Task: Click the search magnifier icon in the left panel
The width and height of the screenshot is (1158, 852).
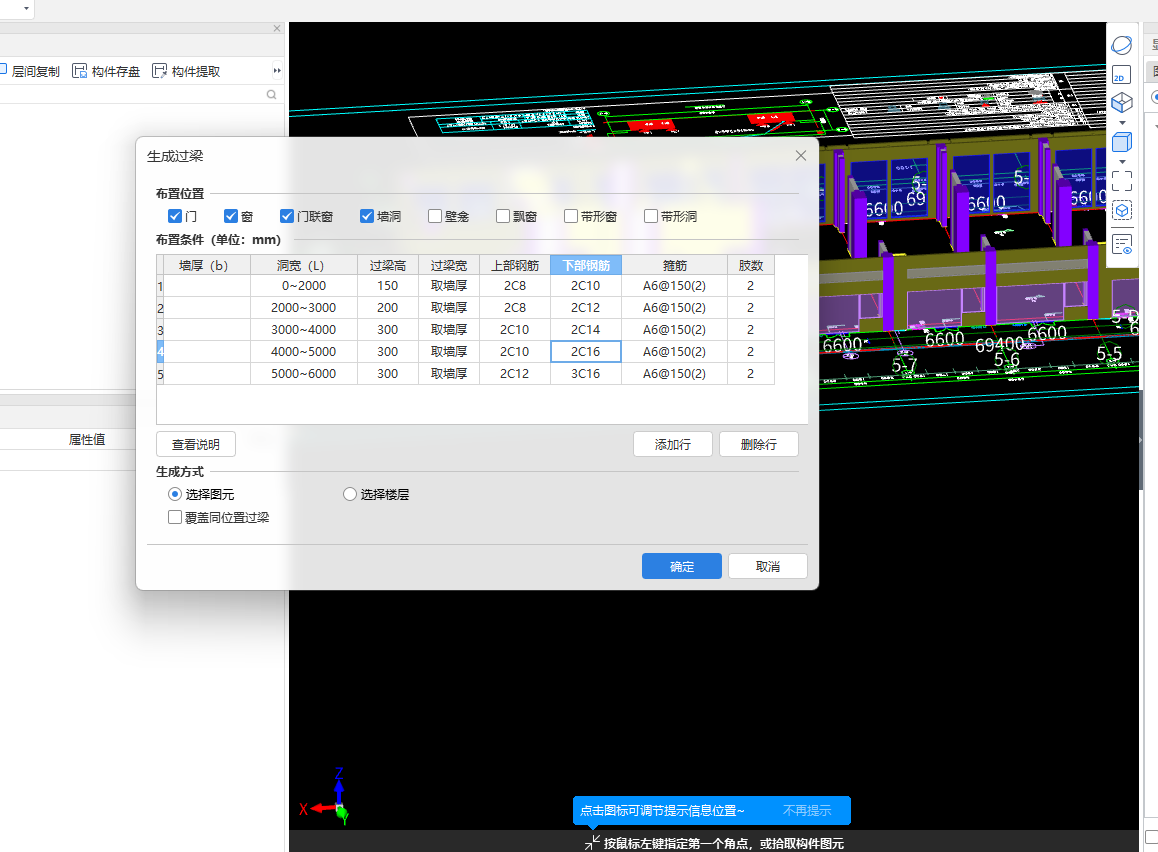Action: [x=271, y=95]
